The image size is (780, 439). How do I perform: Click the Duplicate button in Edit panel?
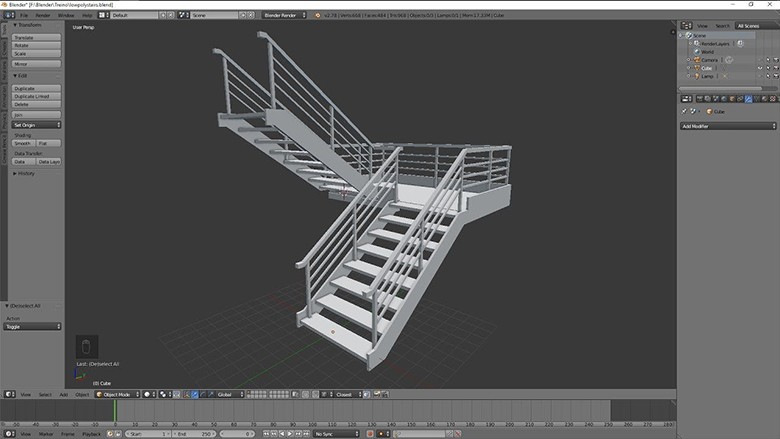click(36, 88)
